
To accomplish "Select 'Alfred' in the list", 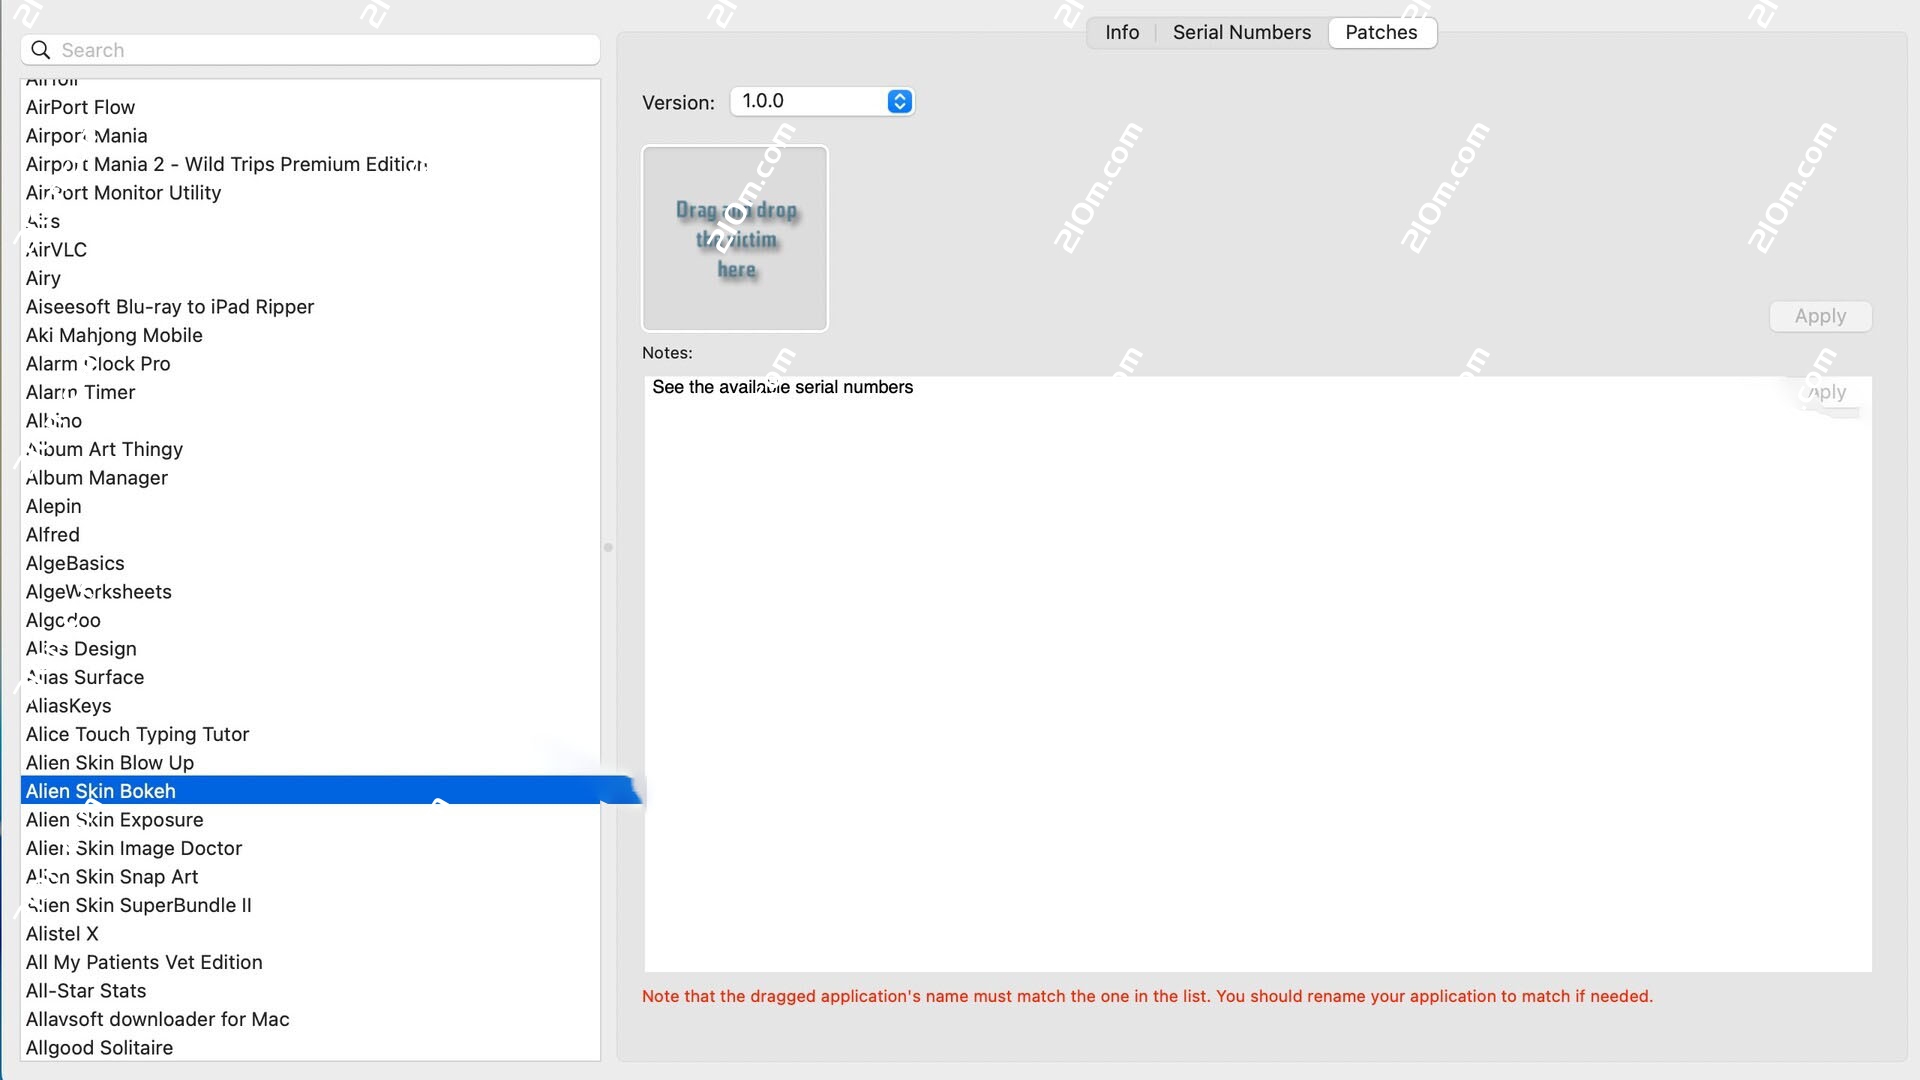I will coord(310,535).
